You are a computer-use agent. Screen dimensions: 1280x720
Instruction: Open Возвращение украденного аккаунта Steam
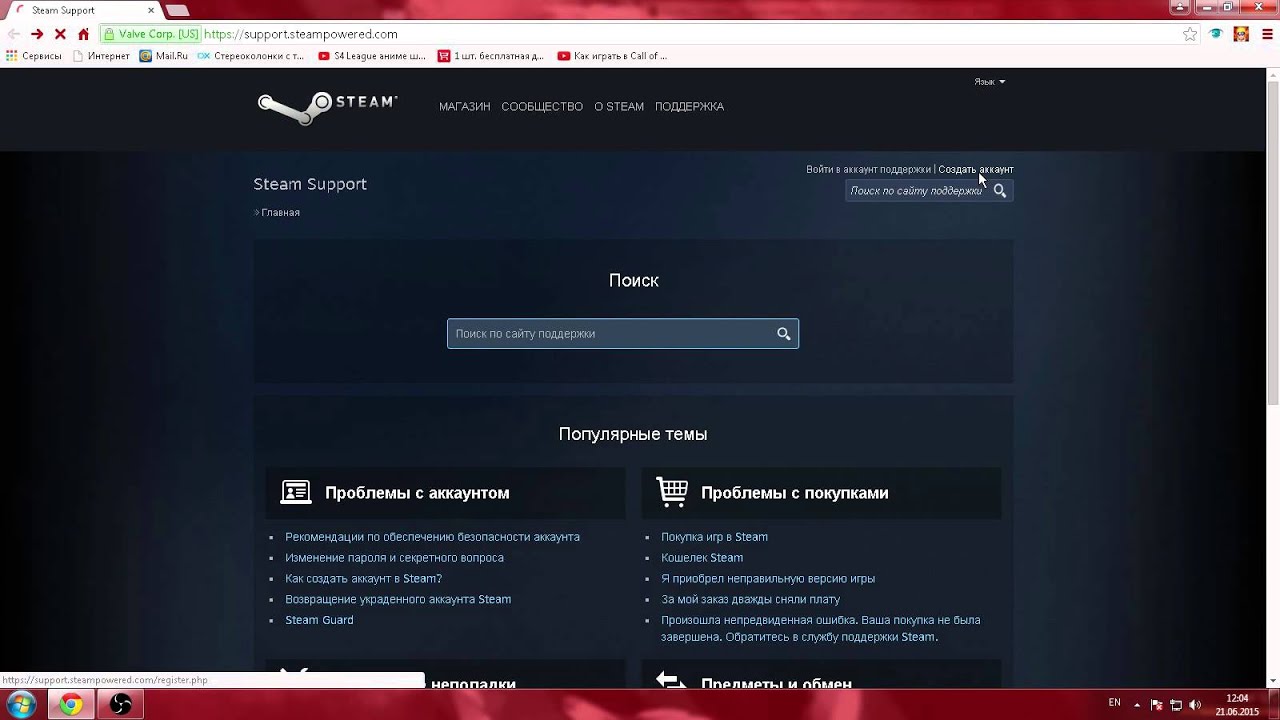[x=398, y=600]
